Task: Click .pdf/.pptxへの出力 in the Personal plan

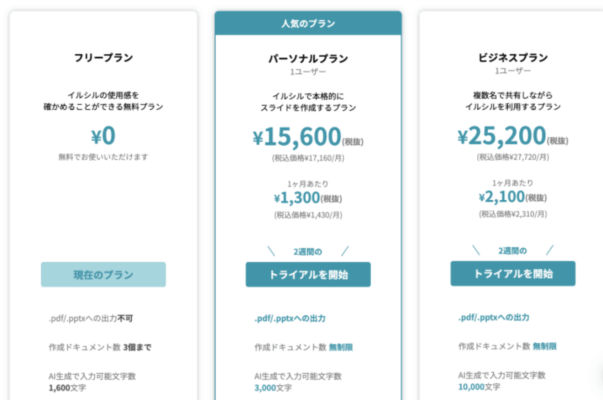Action: coord(292,319)
